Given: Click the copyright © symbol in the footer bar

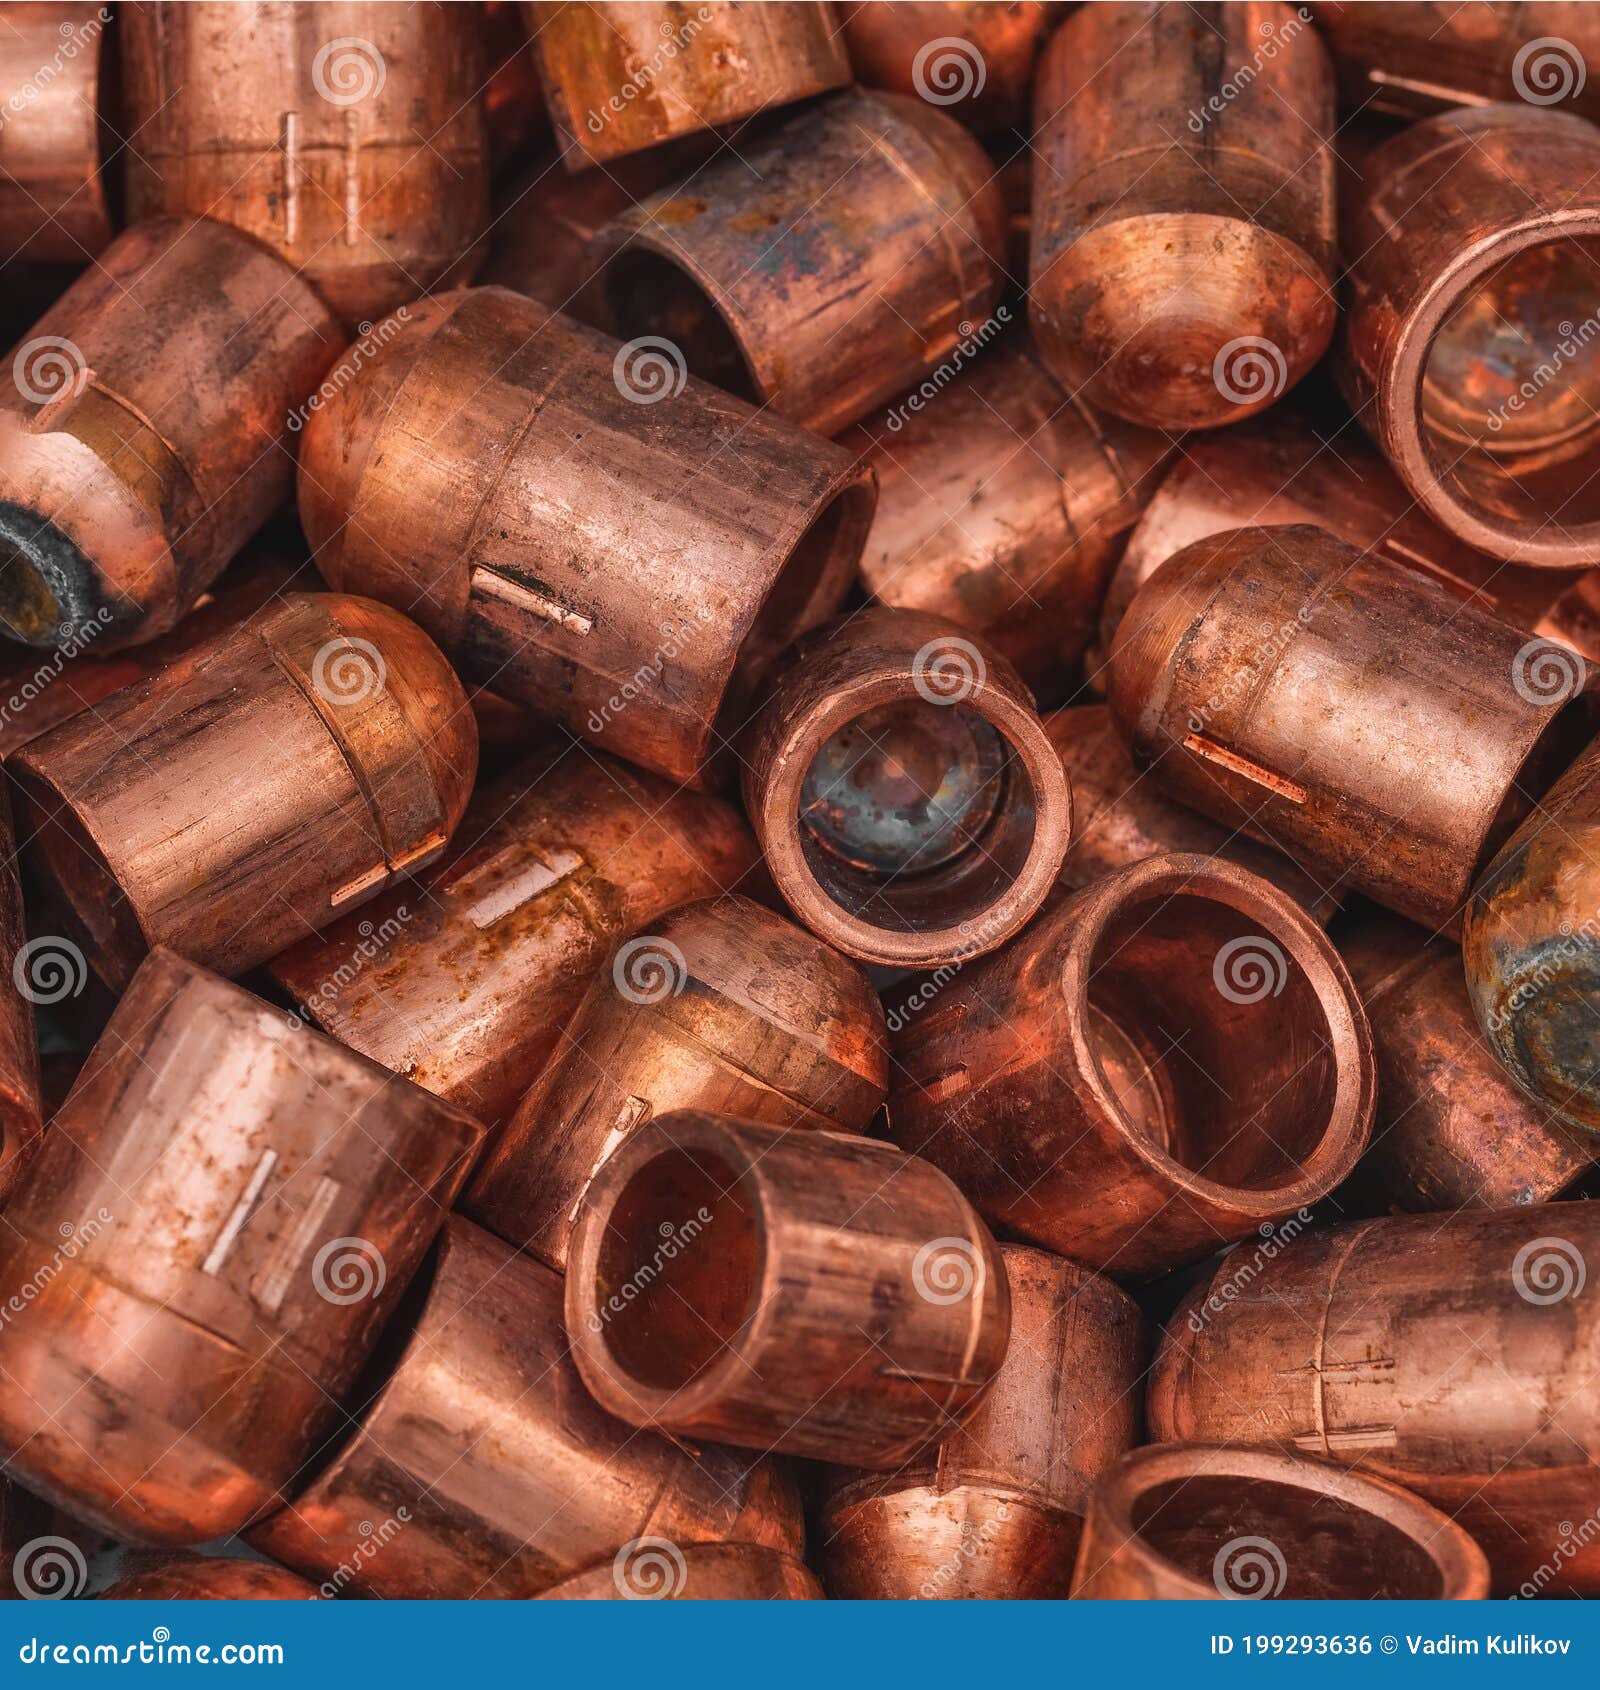Looking at the screenshot, I should pos(1388,1645).
